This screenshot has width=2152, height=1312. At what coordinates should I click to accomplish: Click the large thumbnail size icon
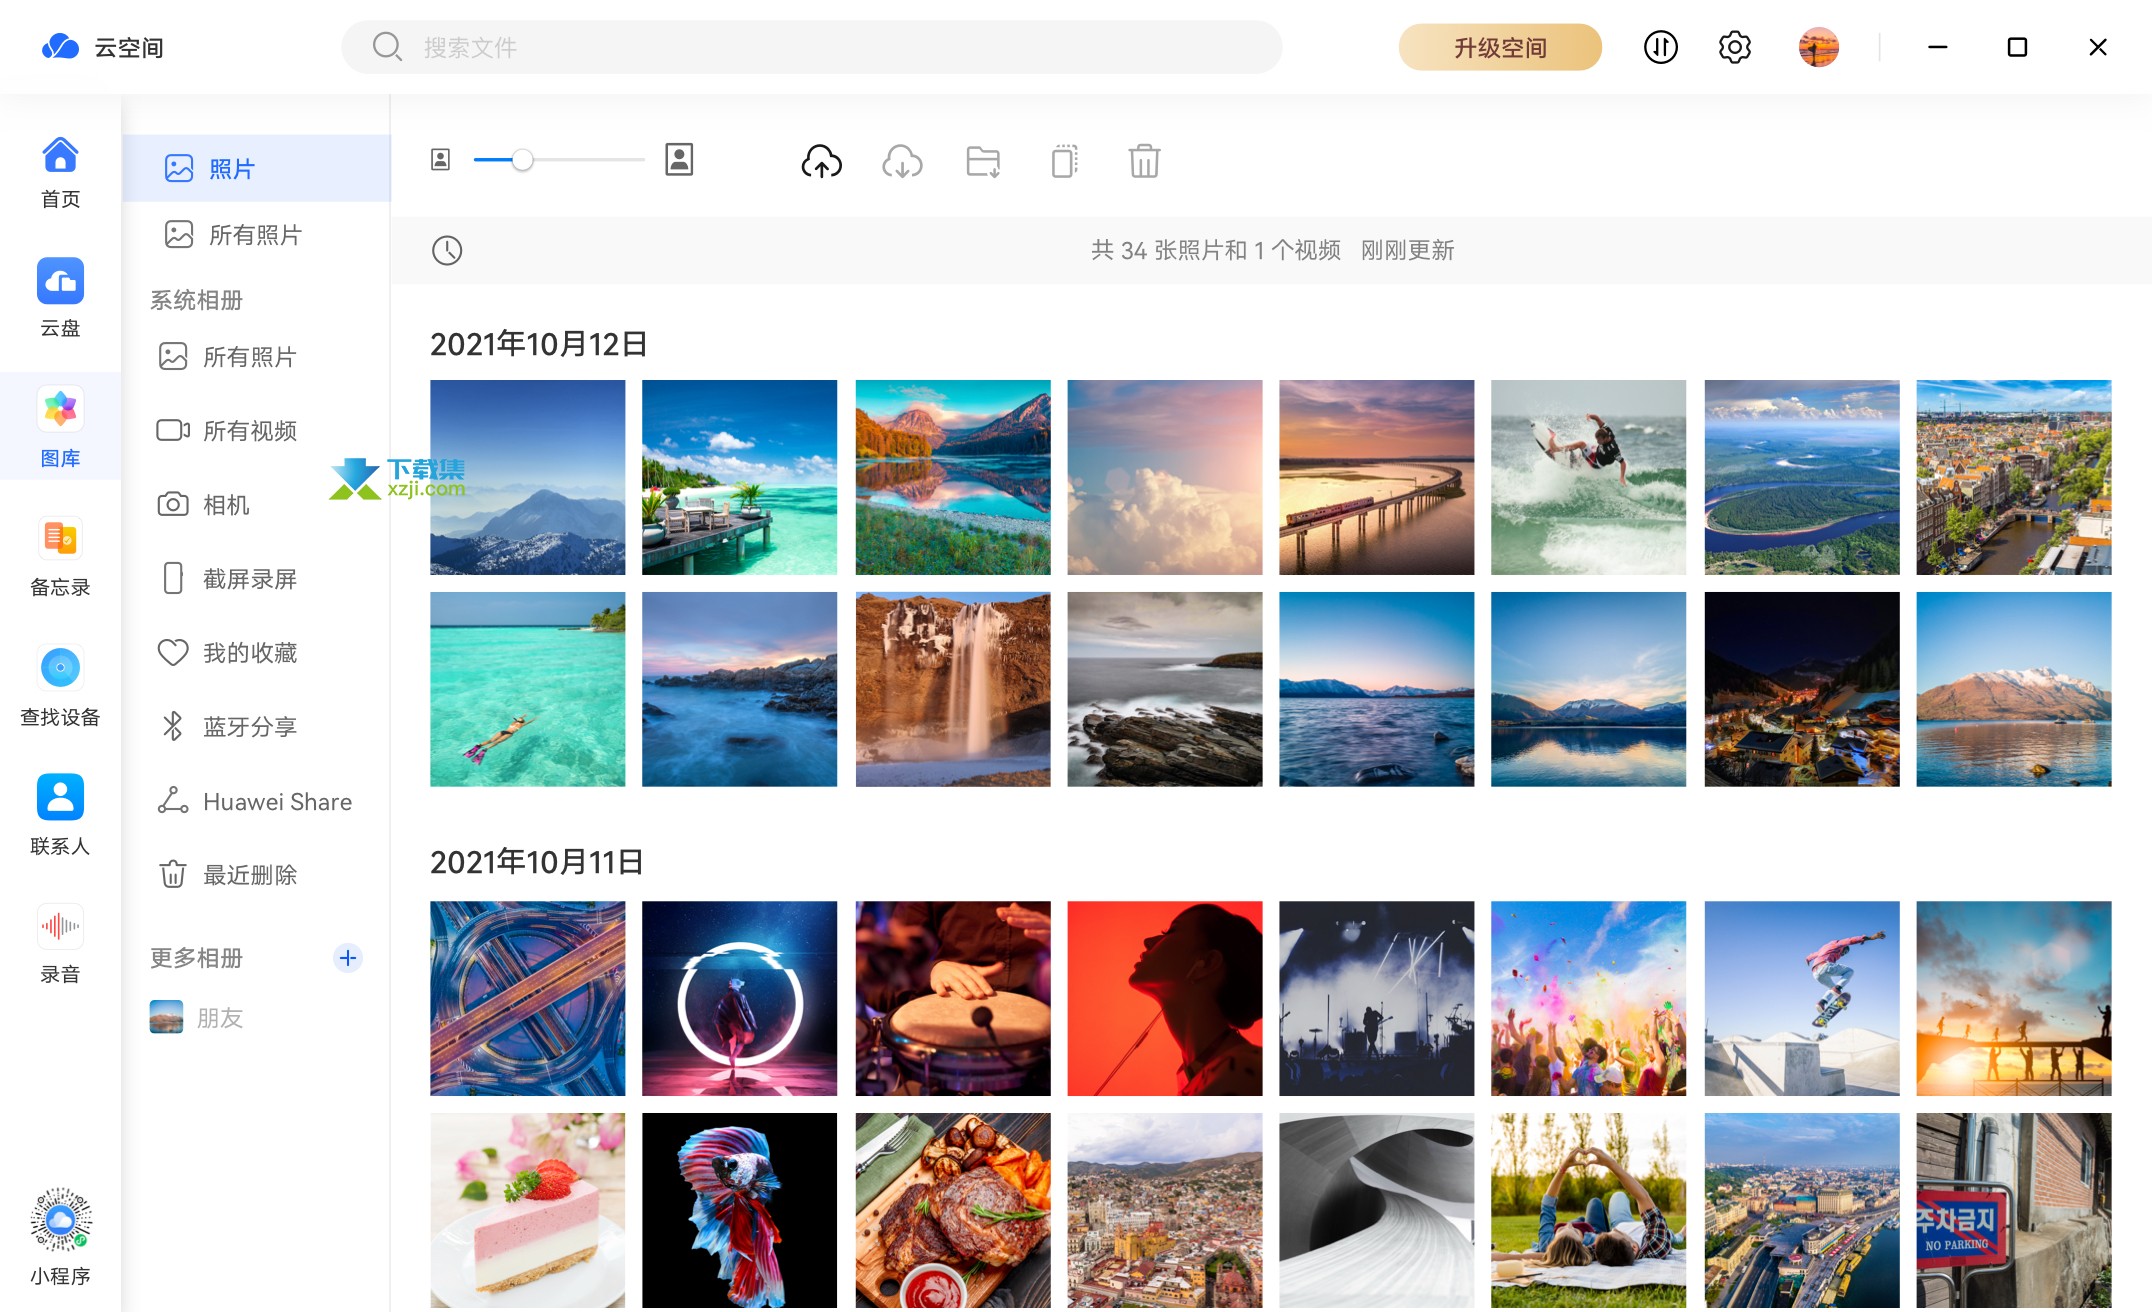click(679, 160)
